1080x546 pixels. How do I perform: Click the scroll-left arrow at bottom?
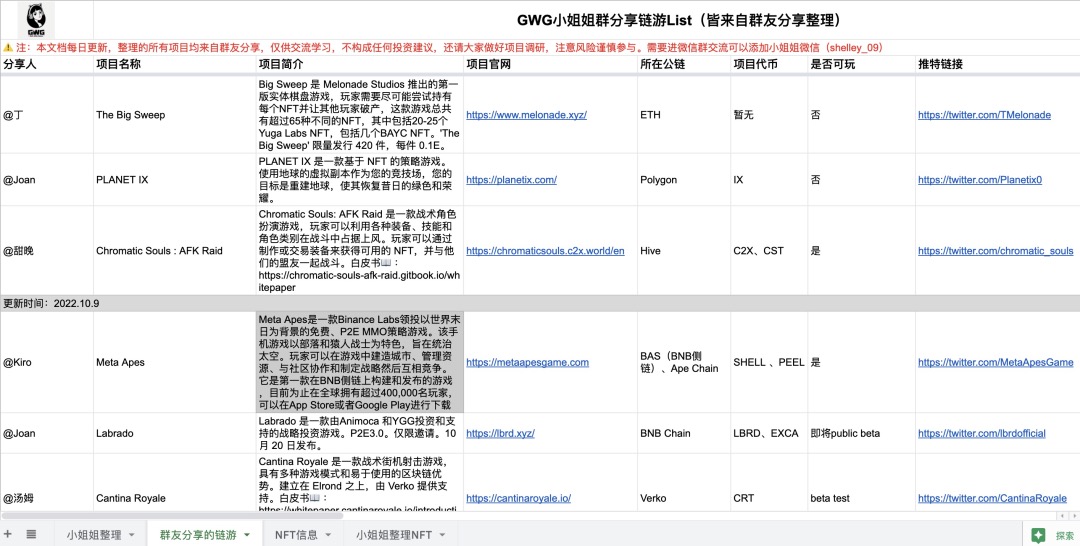1062,516
